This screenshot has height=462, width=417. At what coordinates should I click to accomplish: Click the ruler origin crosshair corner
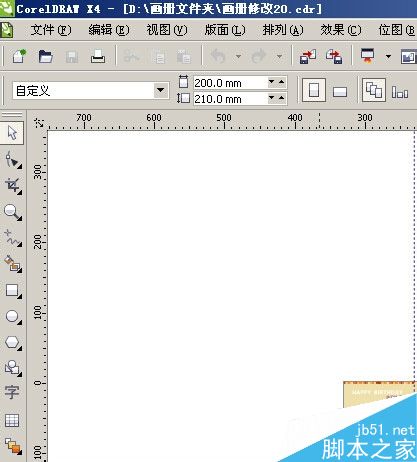pos(39,123)
